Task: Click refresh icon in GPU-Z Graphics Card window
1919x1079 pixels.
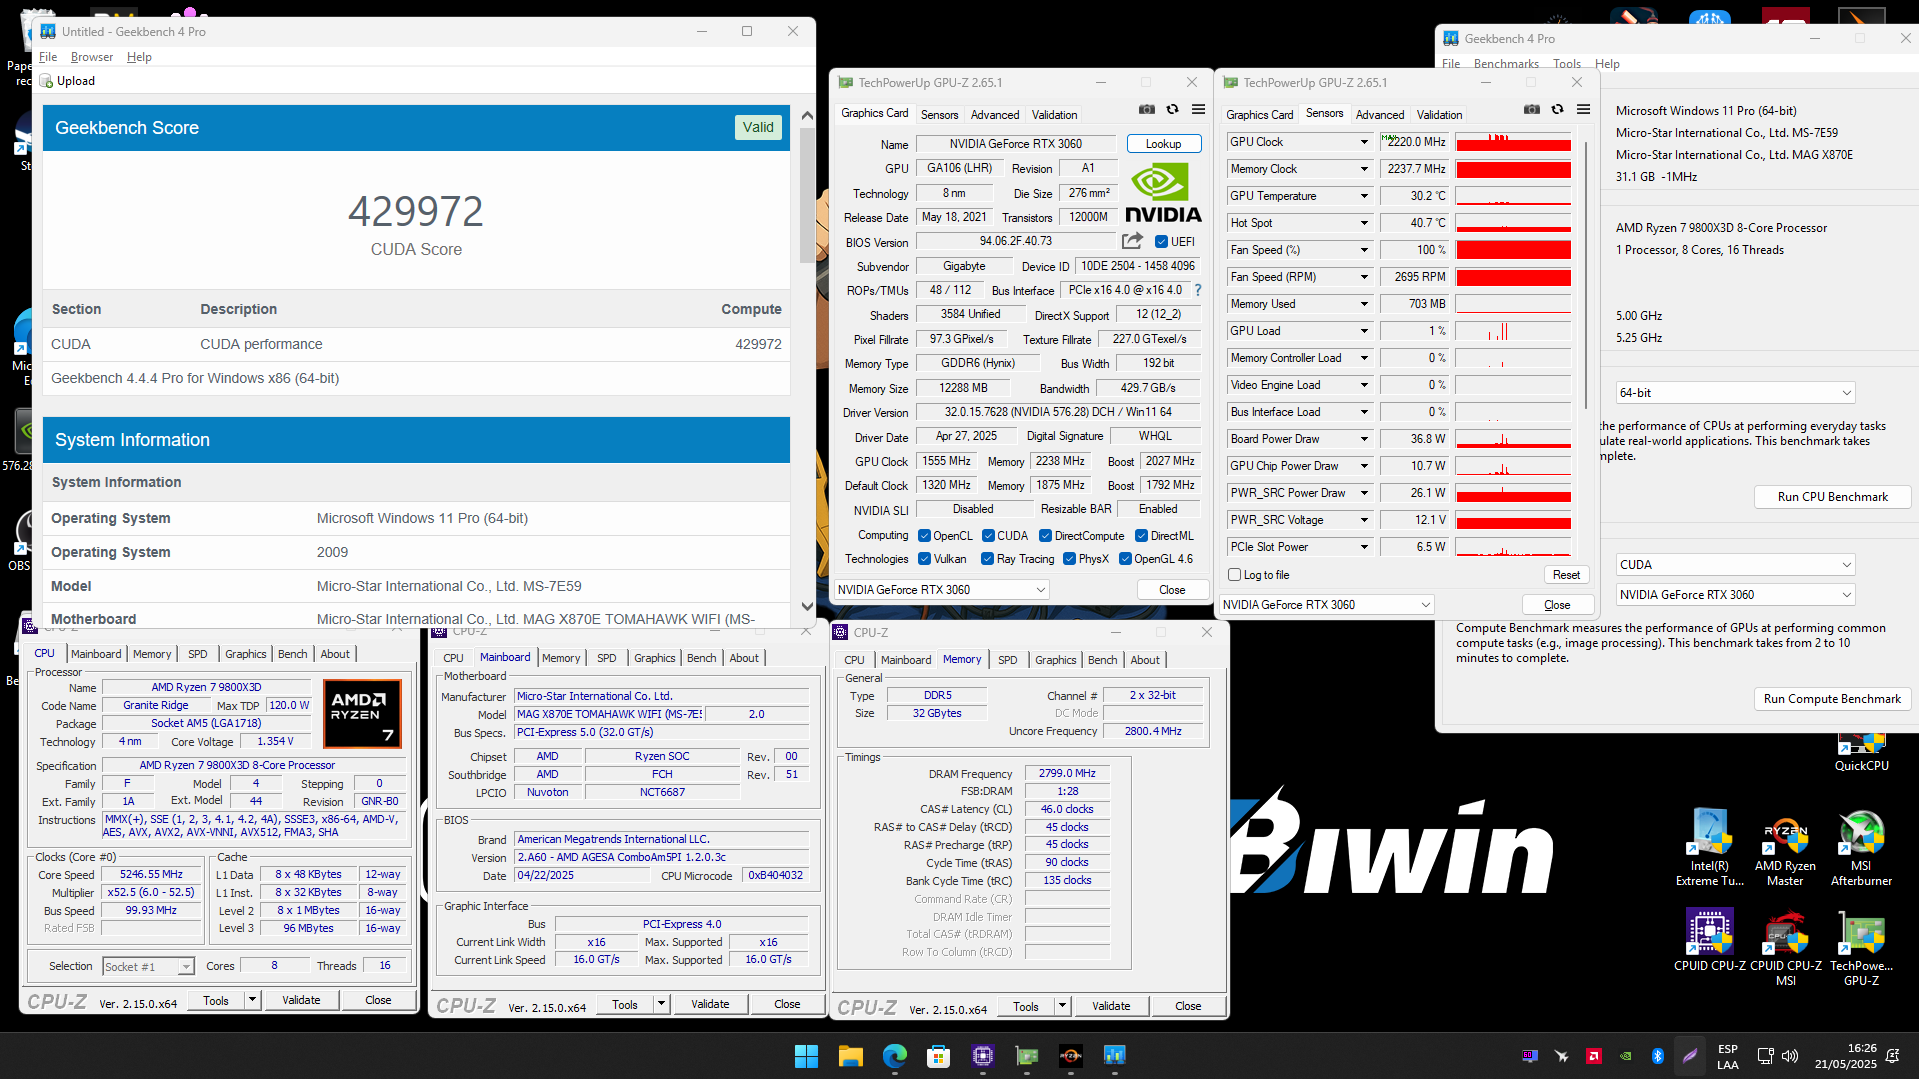Action: [1173, 110]
